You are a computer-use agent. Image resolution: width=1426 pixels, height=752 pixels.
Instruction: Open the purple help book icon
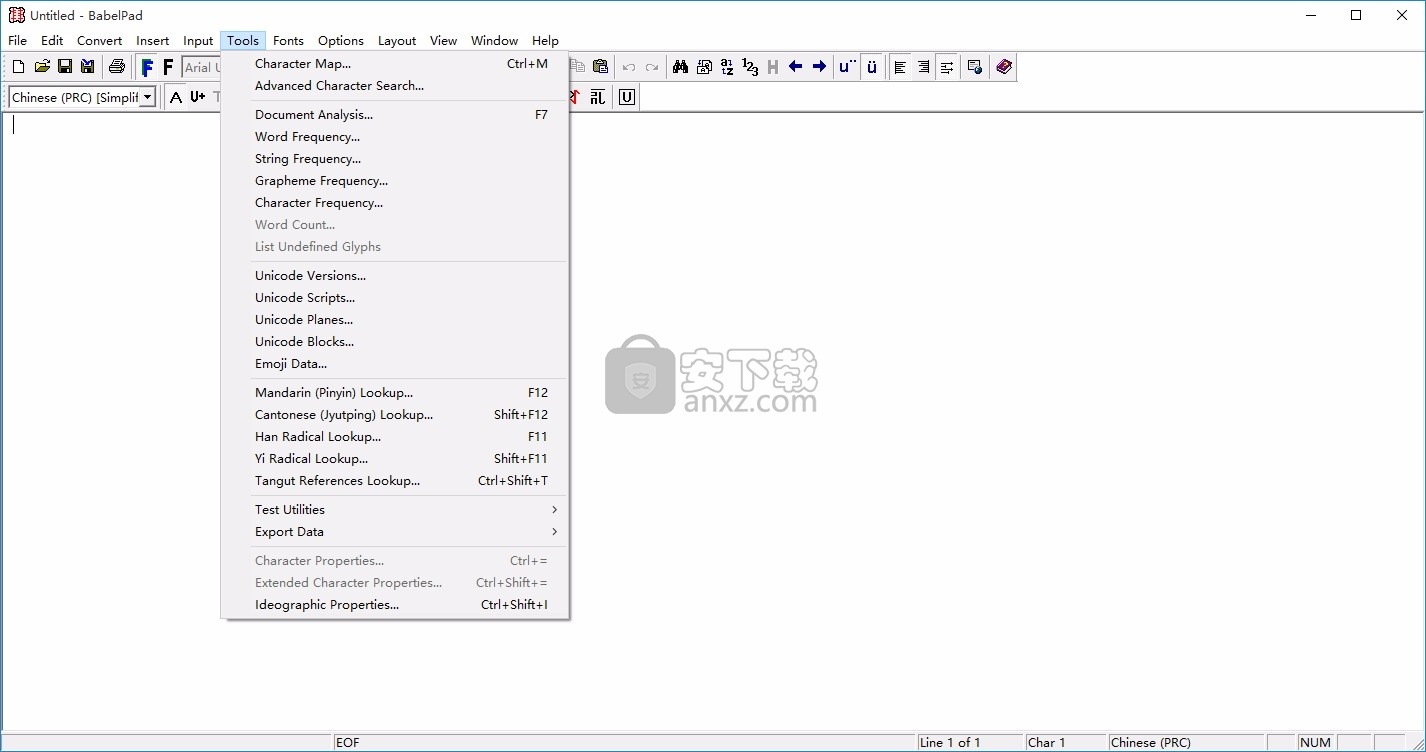tap(1004, 67)
